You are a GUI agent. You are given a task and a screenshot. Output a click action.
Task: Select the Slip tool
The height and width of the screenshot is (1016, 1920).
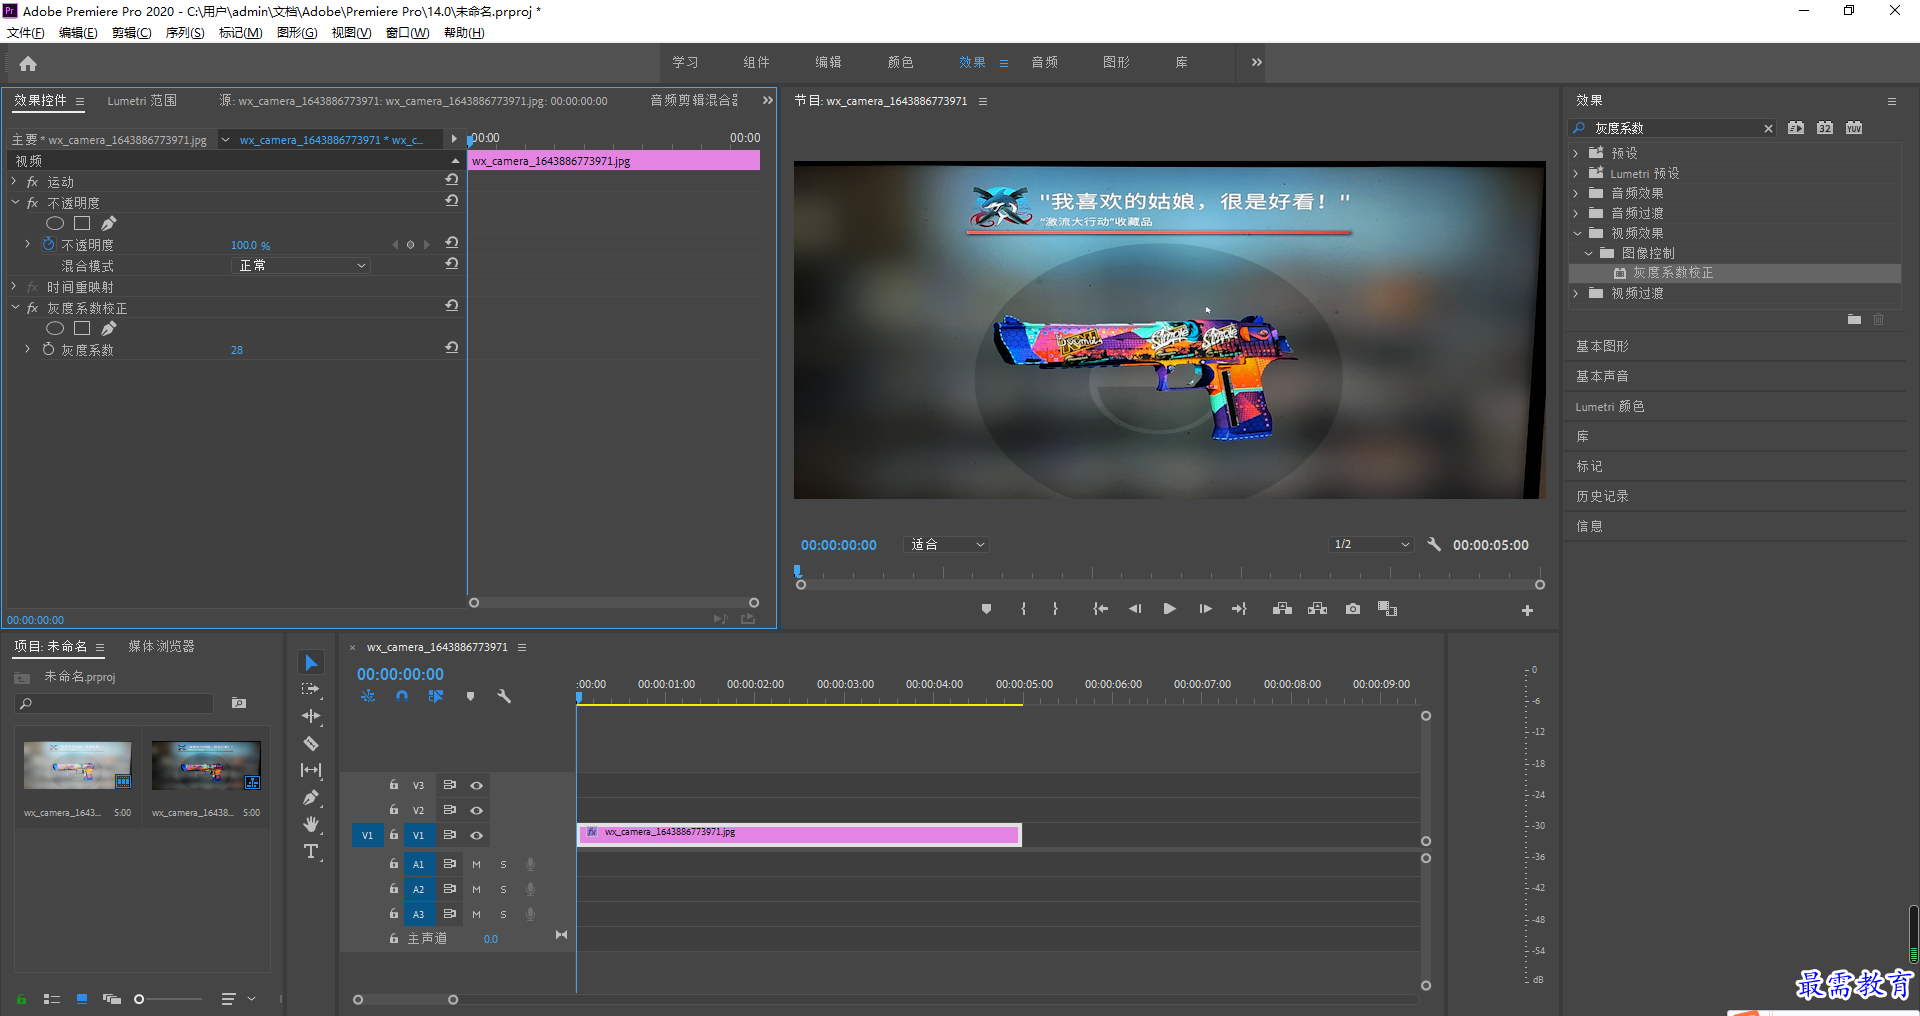(311, 770)
